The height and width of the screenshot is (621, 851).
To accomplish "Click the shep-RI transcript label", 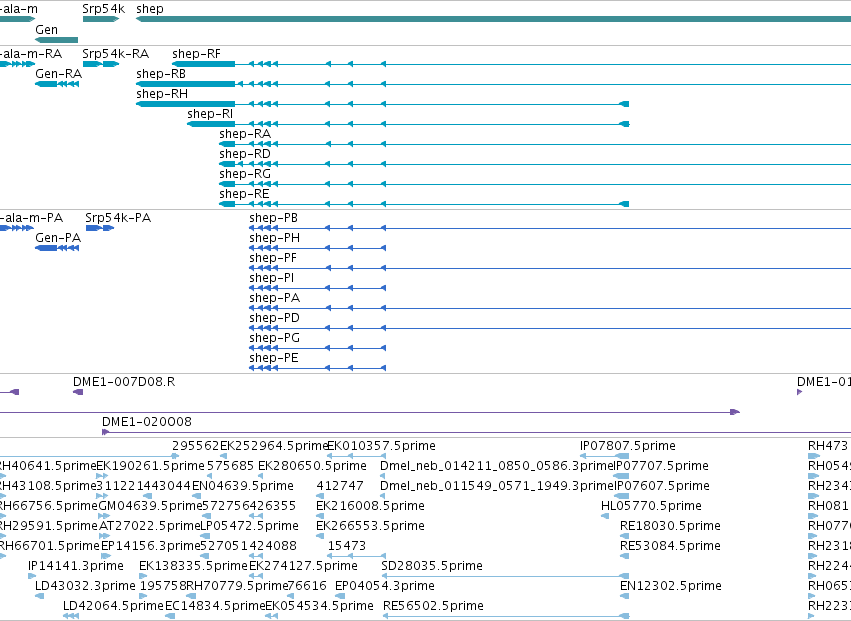I will coord(210,114).
